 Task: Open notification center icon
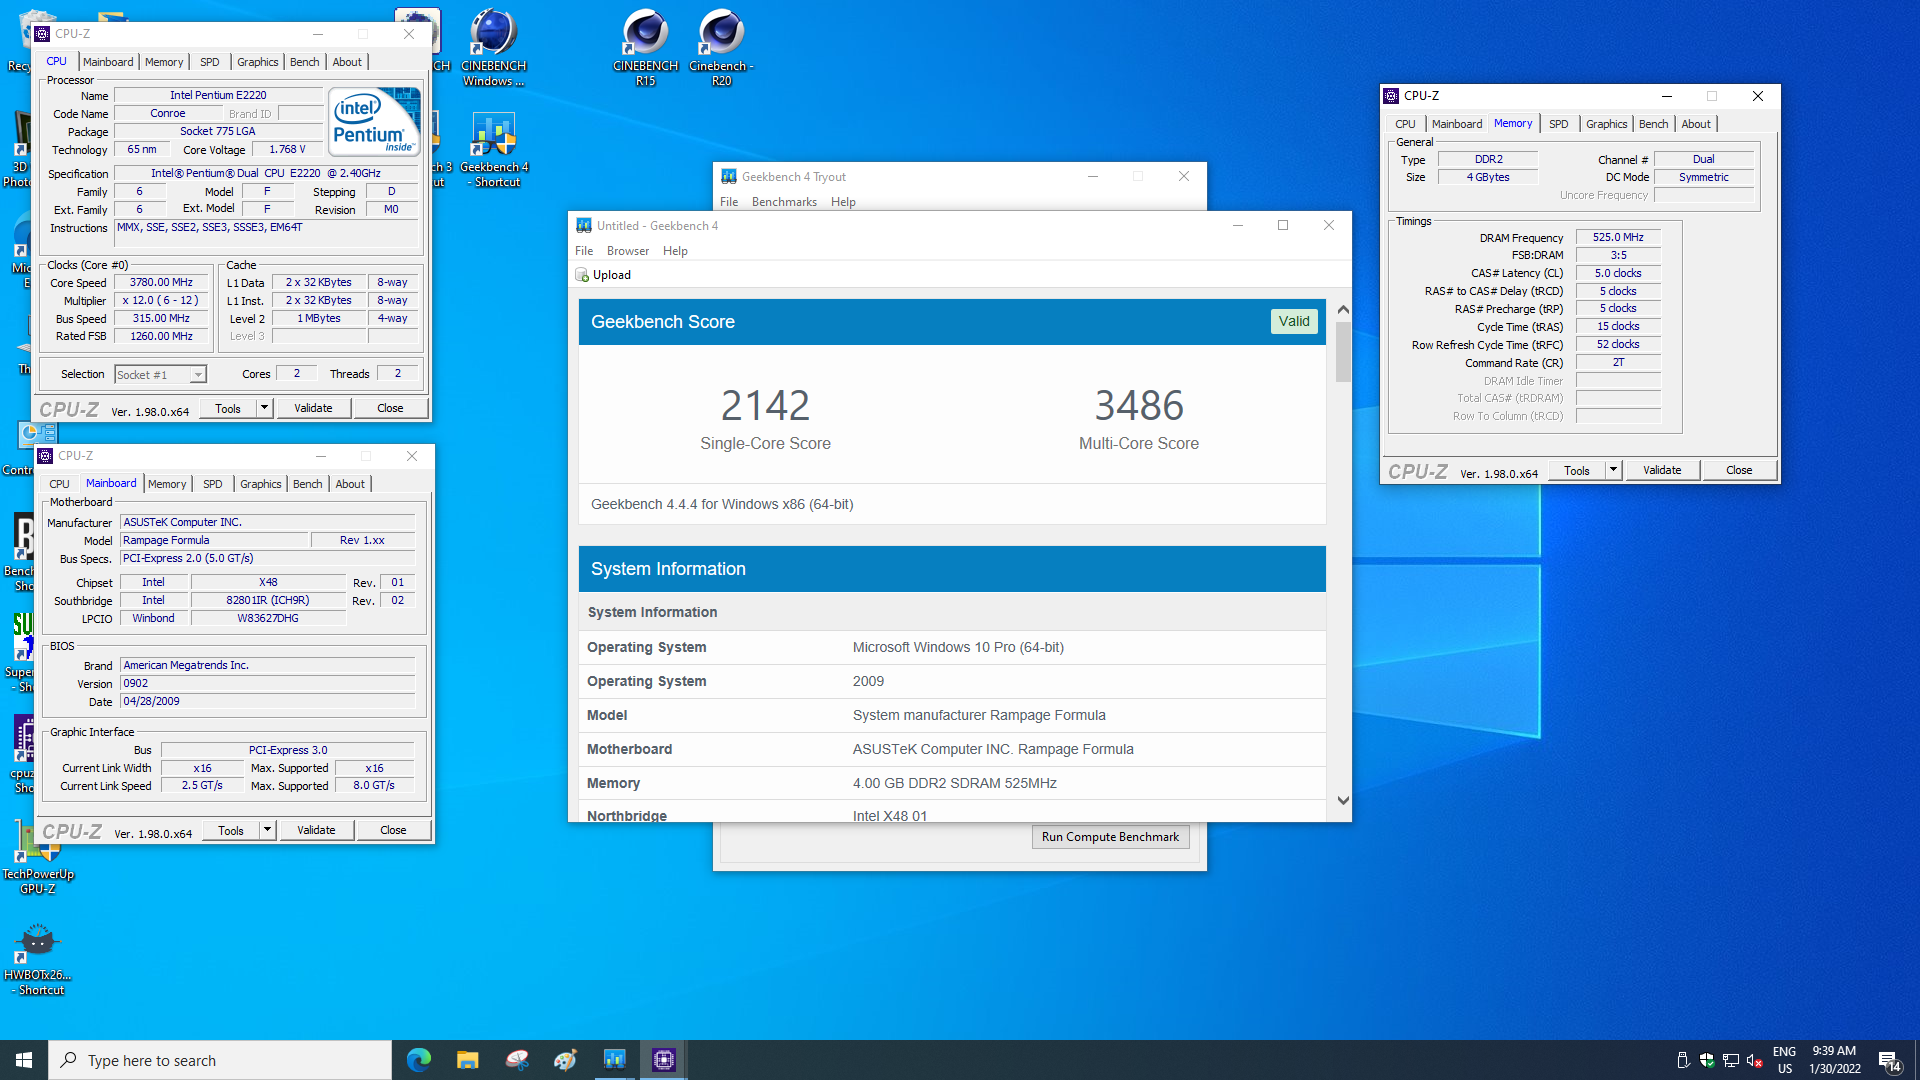coord(1889,1060)
